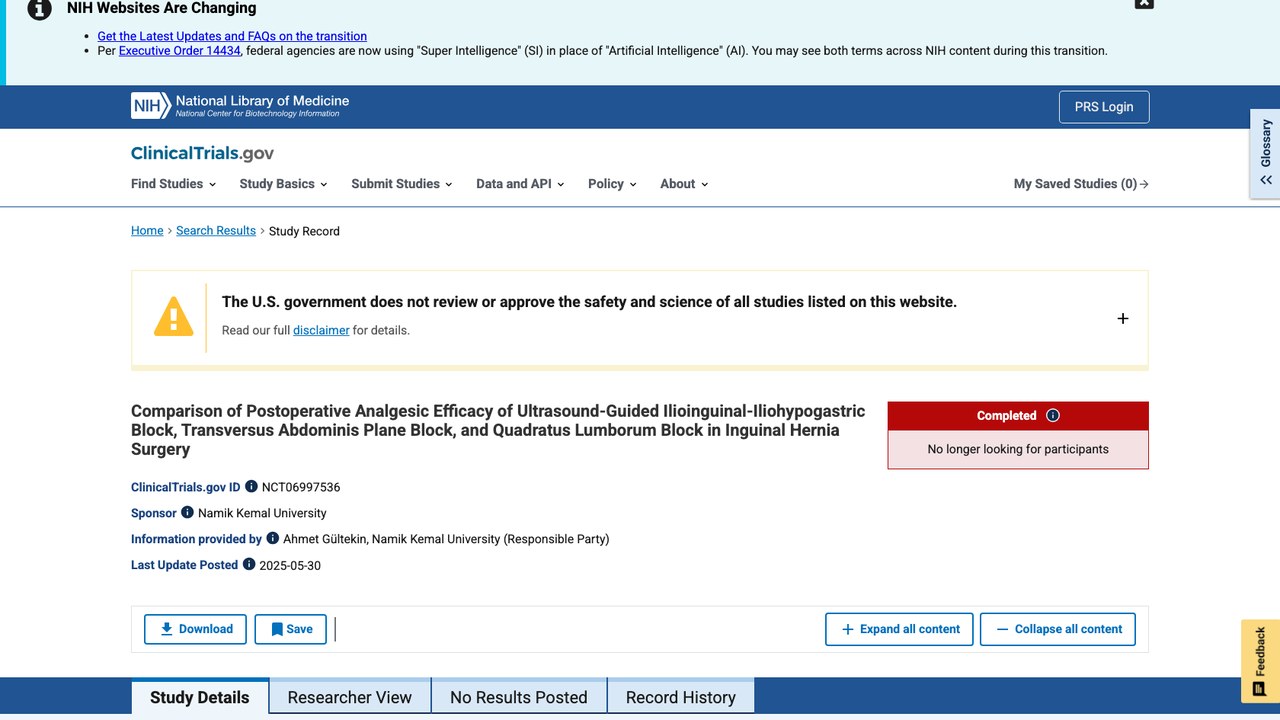1280x720 pixels.
Task: Return to Search Results breadcrumb
Action: coord(216,231)
